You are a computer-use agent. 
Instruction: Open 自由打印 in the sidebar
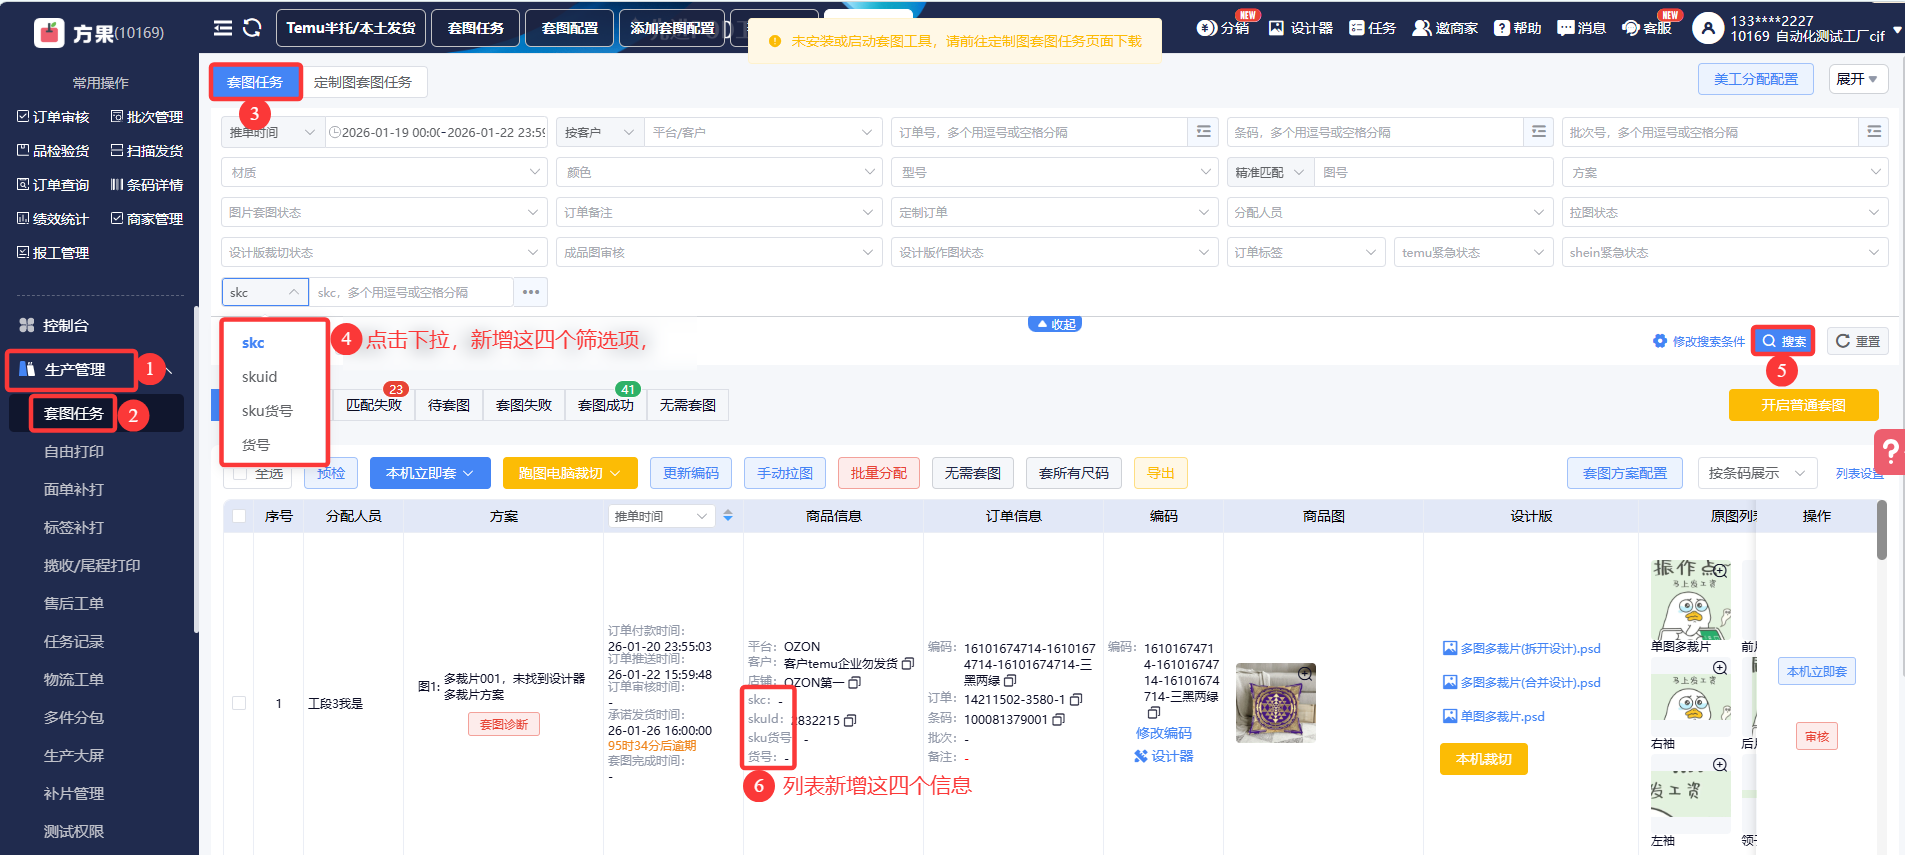pos(74,452)
